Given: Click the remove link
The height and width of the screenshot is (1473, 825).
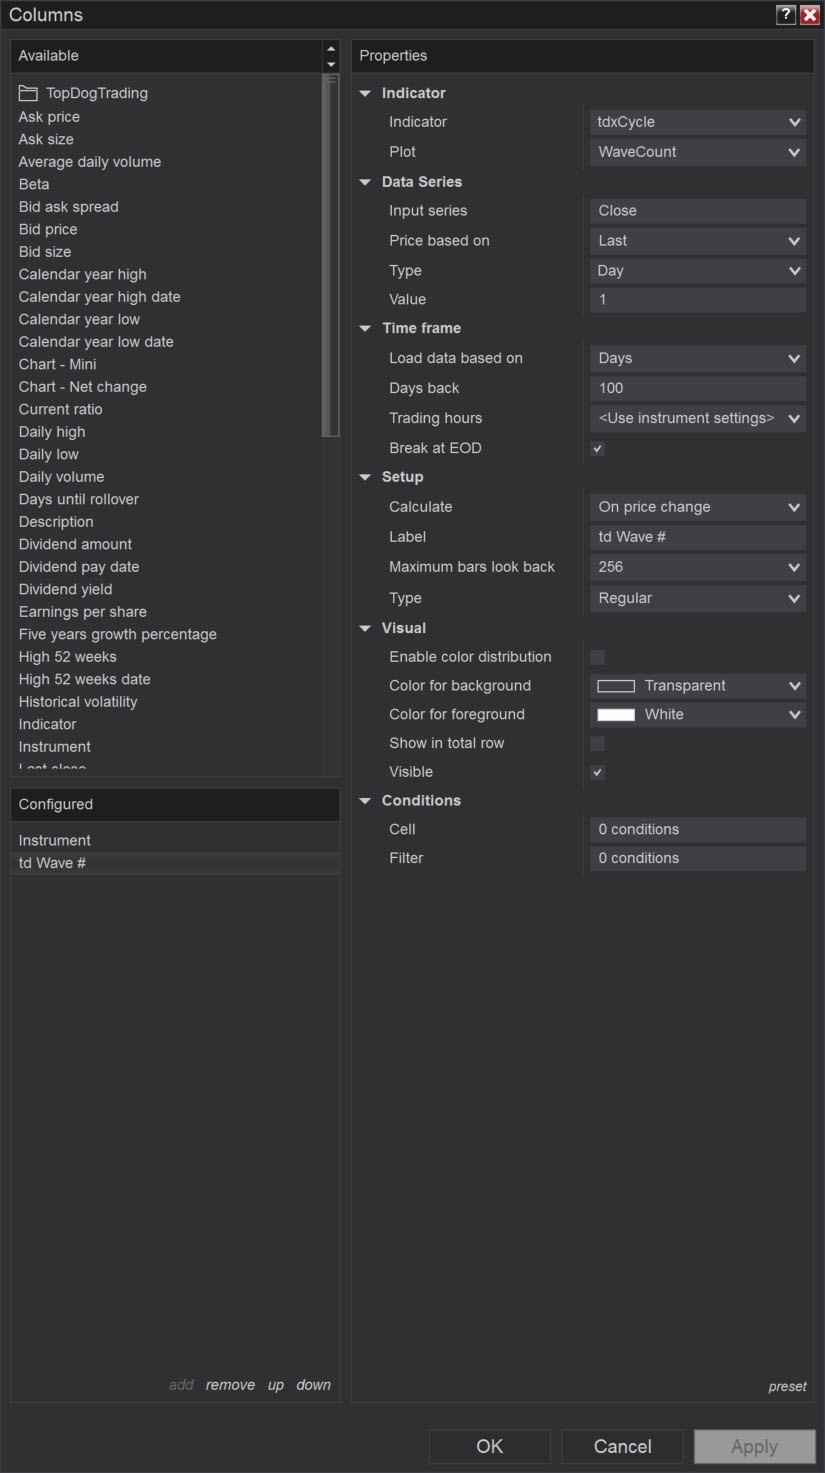Looking at the screenshot, I should [x=230, y=1385].
